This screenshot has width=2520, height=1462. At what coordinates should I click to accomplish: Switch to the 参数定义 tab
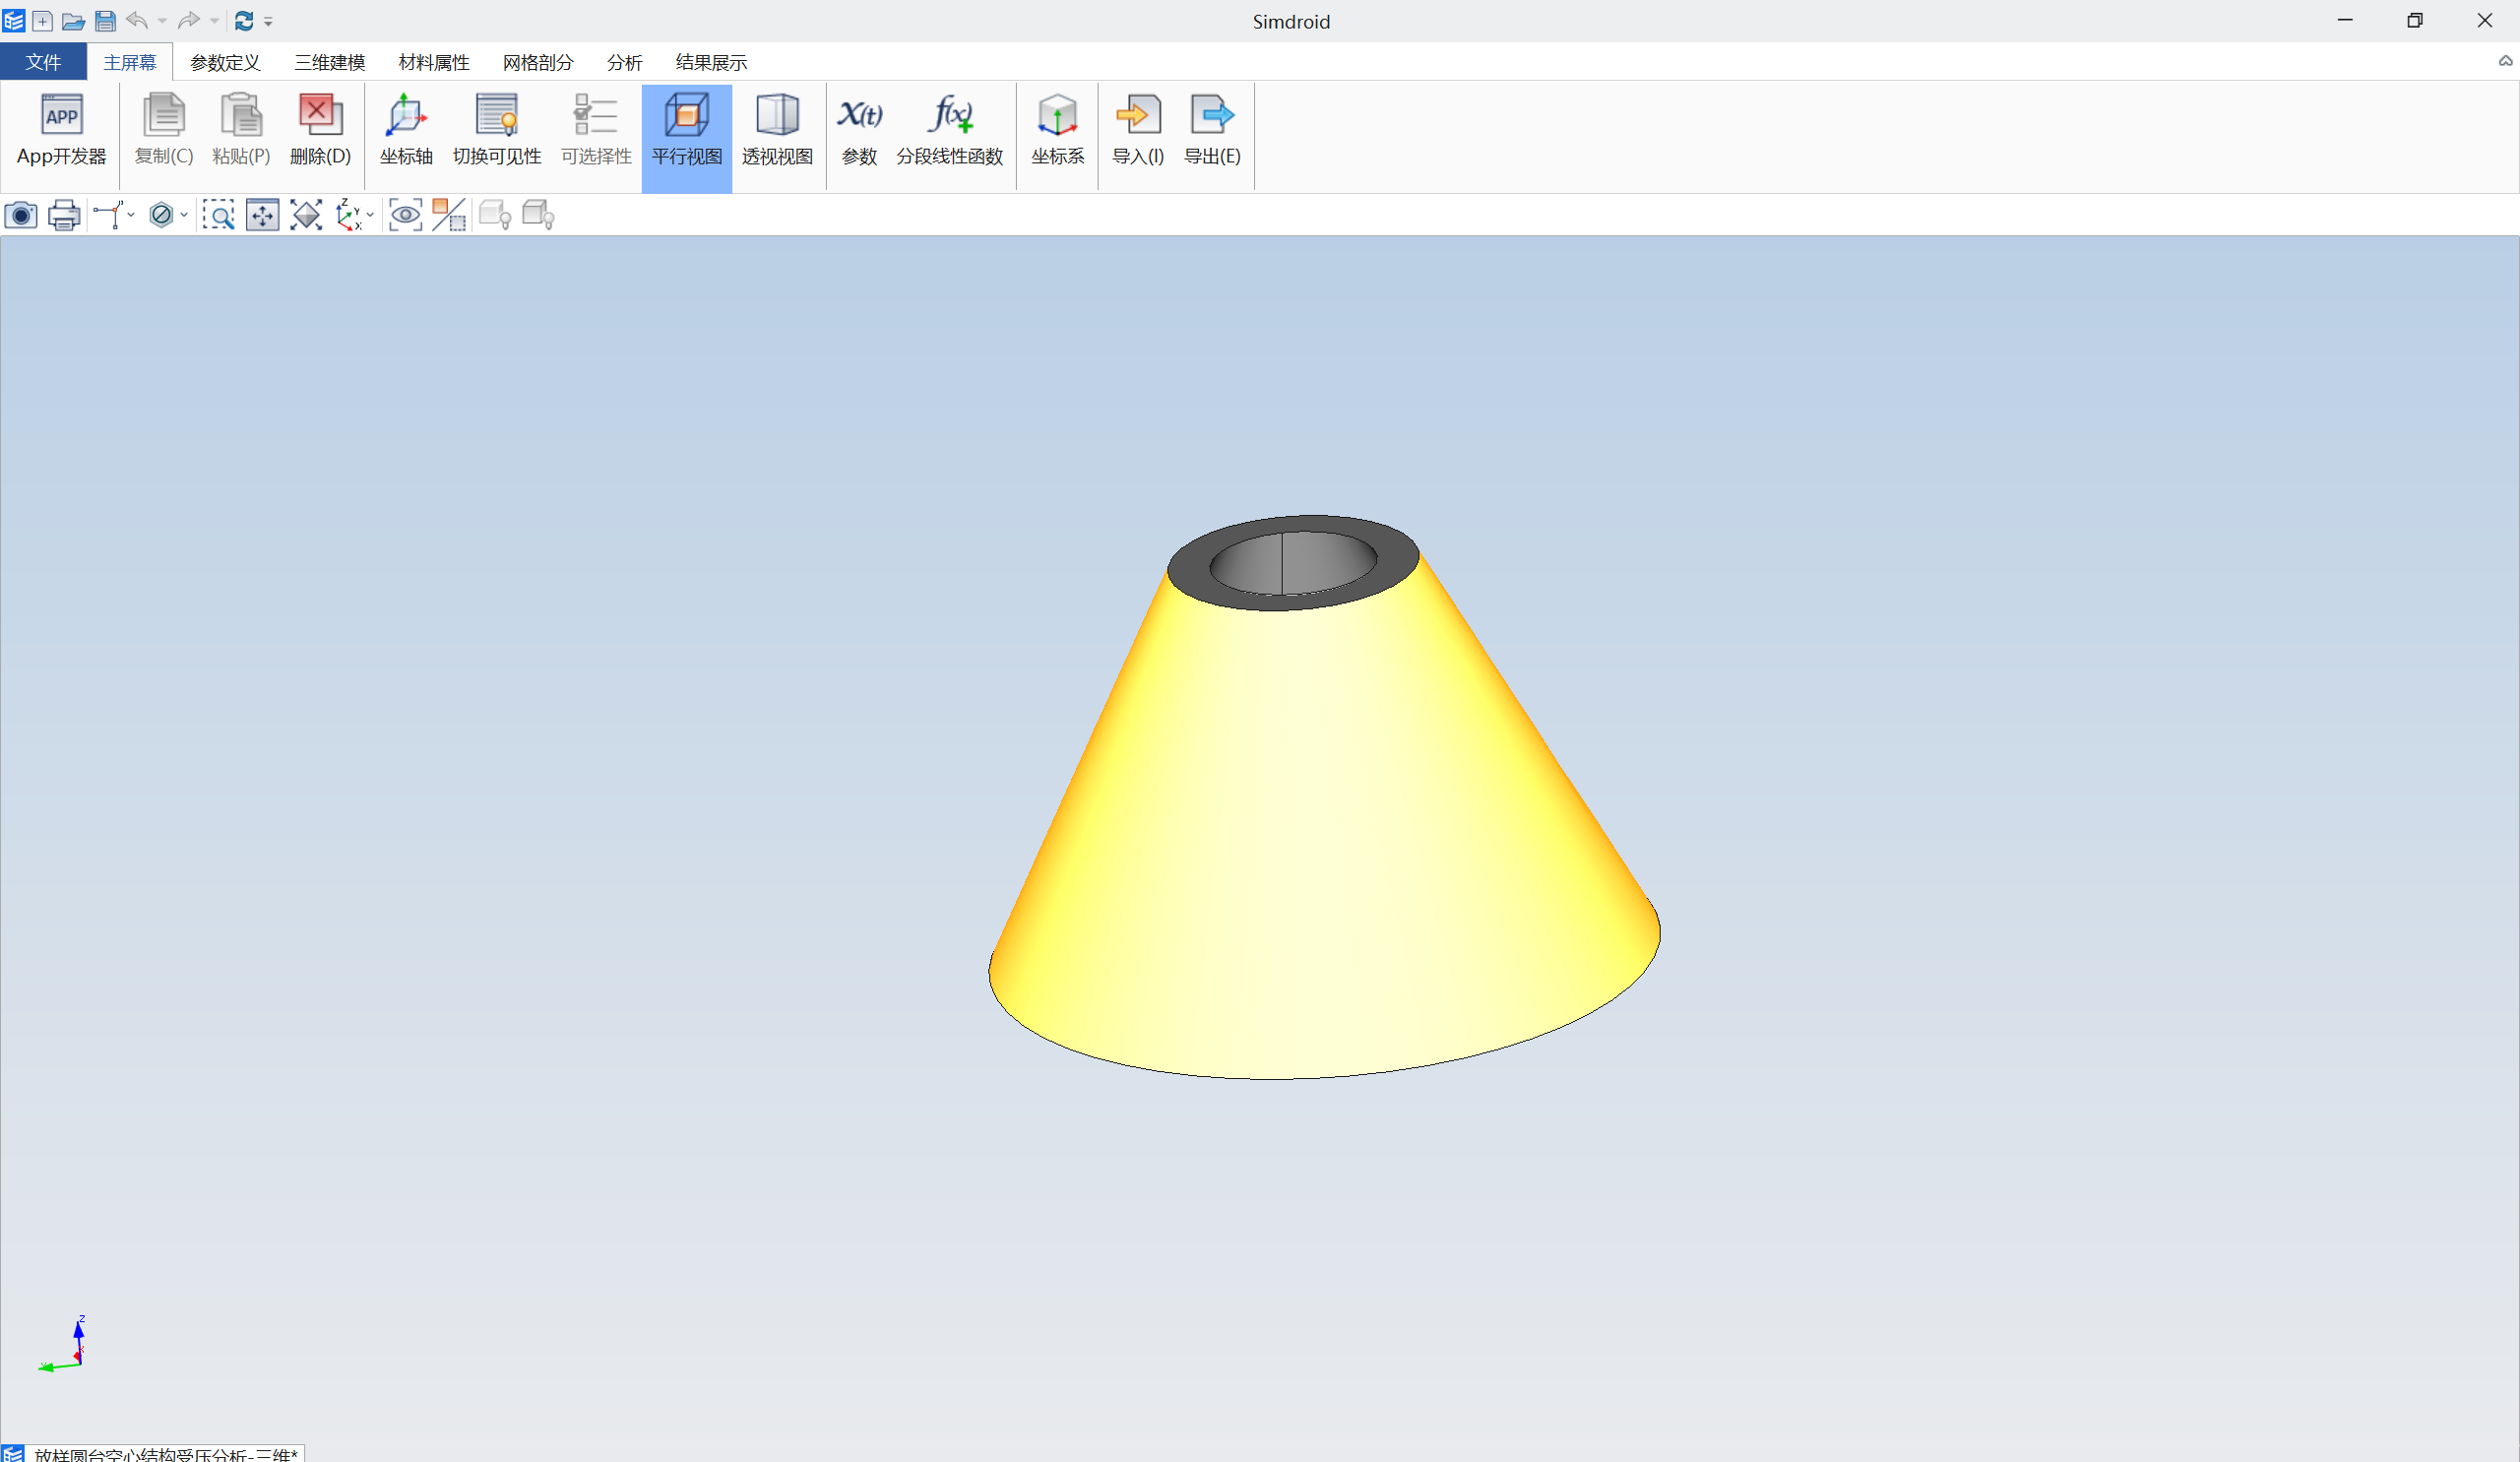225,62
